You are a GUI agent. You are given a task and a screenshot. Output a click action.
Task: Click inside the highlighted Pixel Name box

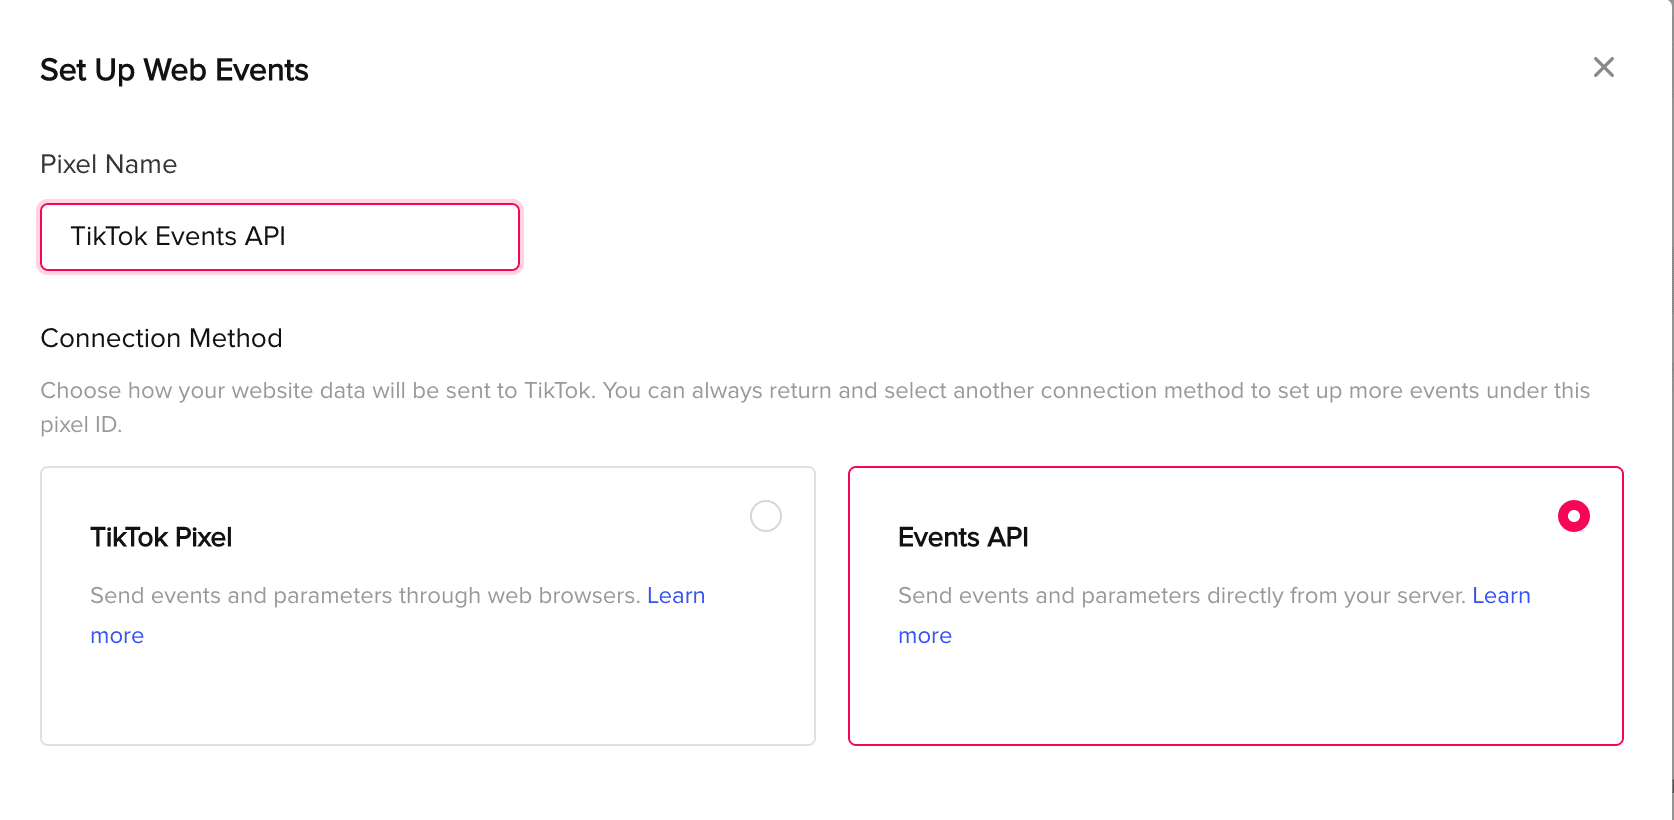point(279,237)
